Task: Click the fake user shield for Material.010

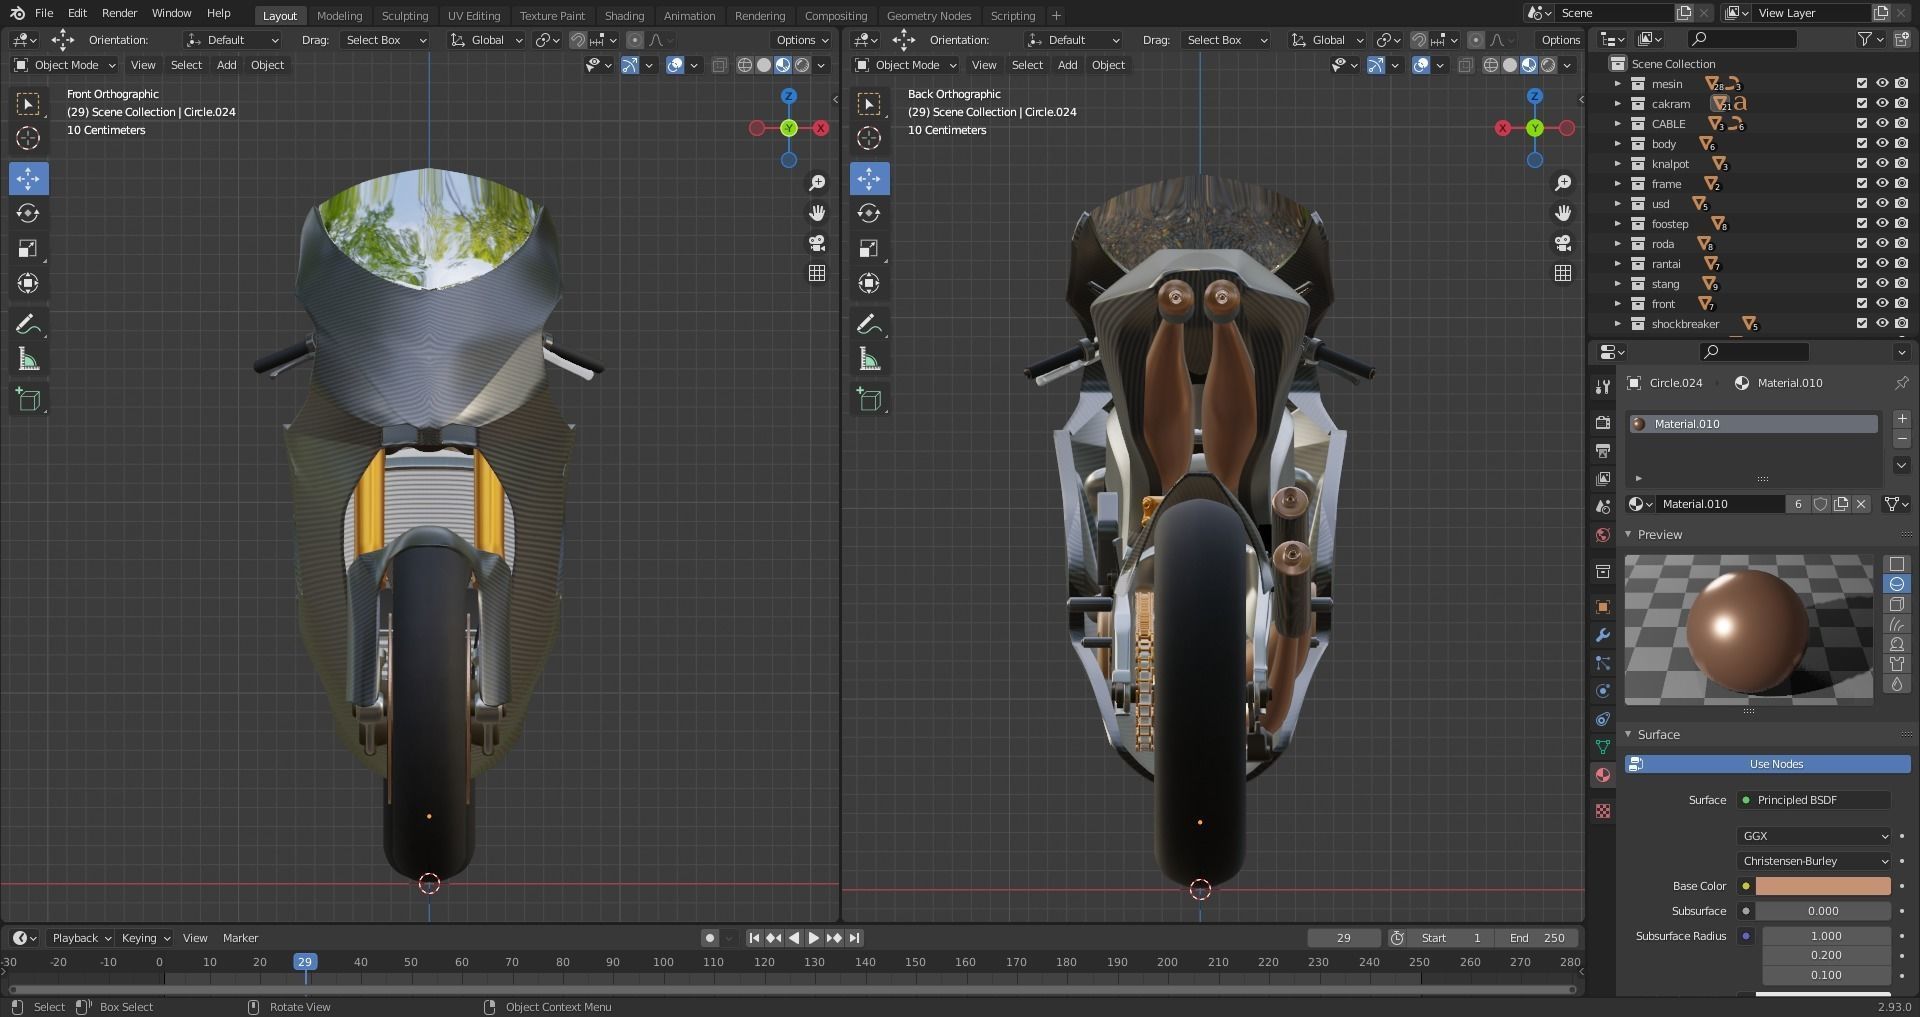Action: [1821, 504]
